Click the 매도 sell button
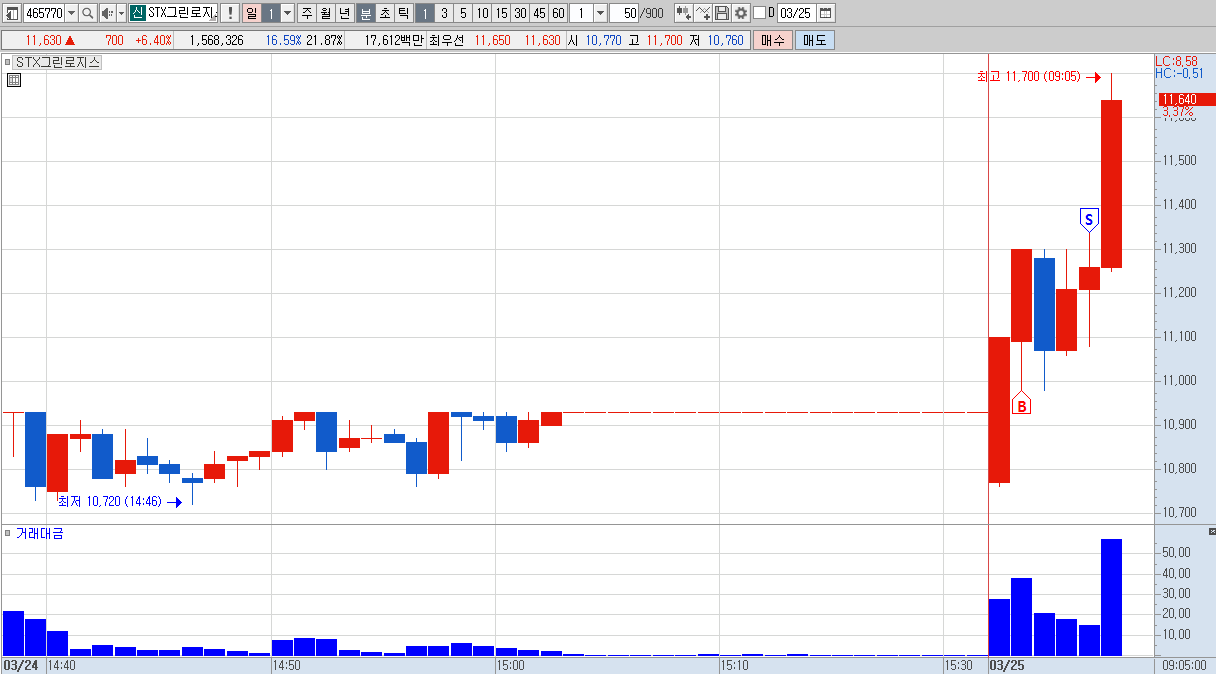The image size is (1216, 674). (x=815, y=40)
